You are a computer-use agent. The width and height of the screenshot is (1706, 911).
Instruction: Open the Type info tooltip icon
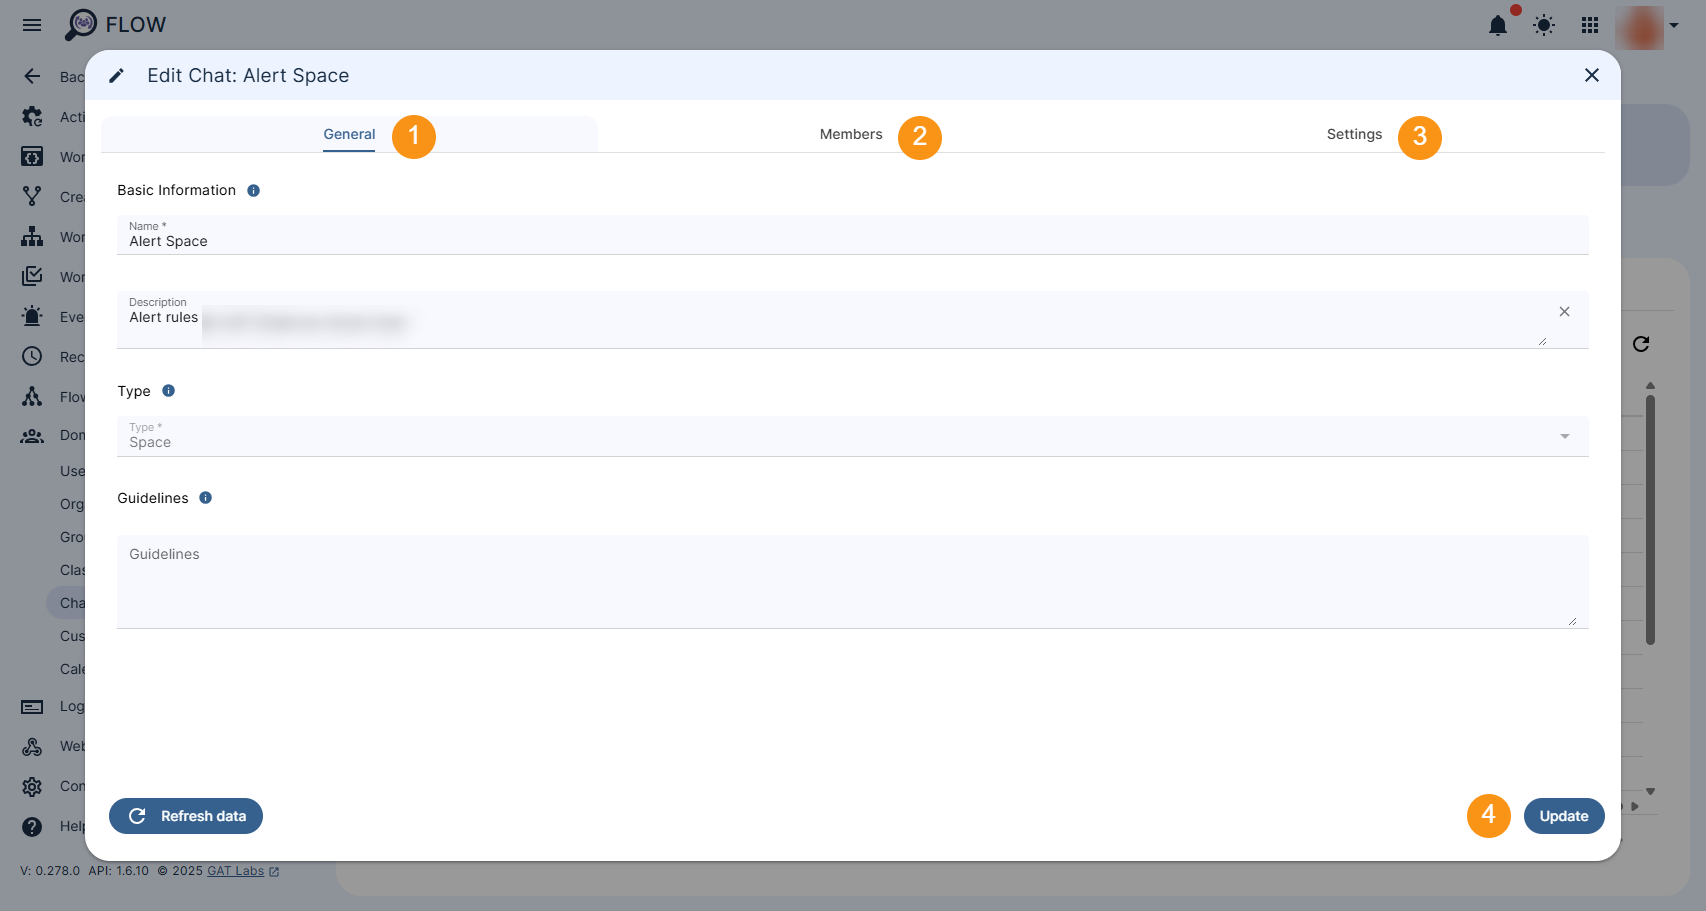pos(169,391)
